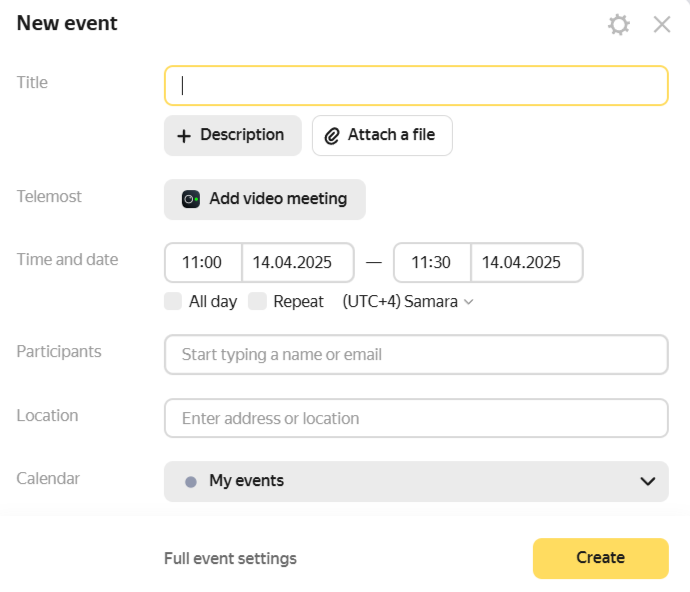Click the Add video meeting button
This screenshot has height=592, width=690.
(x=265, y=199)
